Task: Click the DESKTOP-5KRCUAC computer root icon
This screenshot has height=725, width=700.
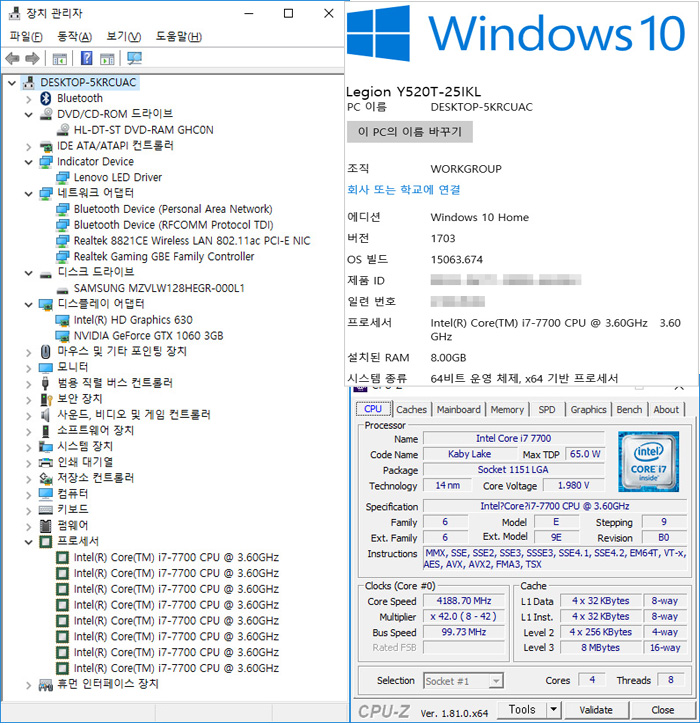Action: point(29,82)
